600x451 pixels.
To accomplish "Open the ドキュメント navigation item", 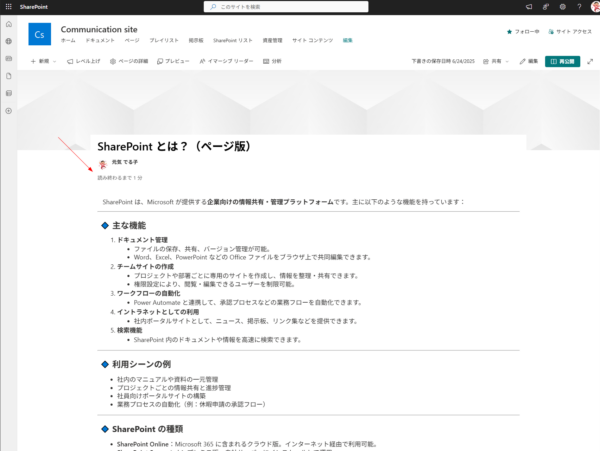I will [100, 41].
